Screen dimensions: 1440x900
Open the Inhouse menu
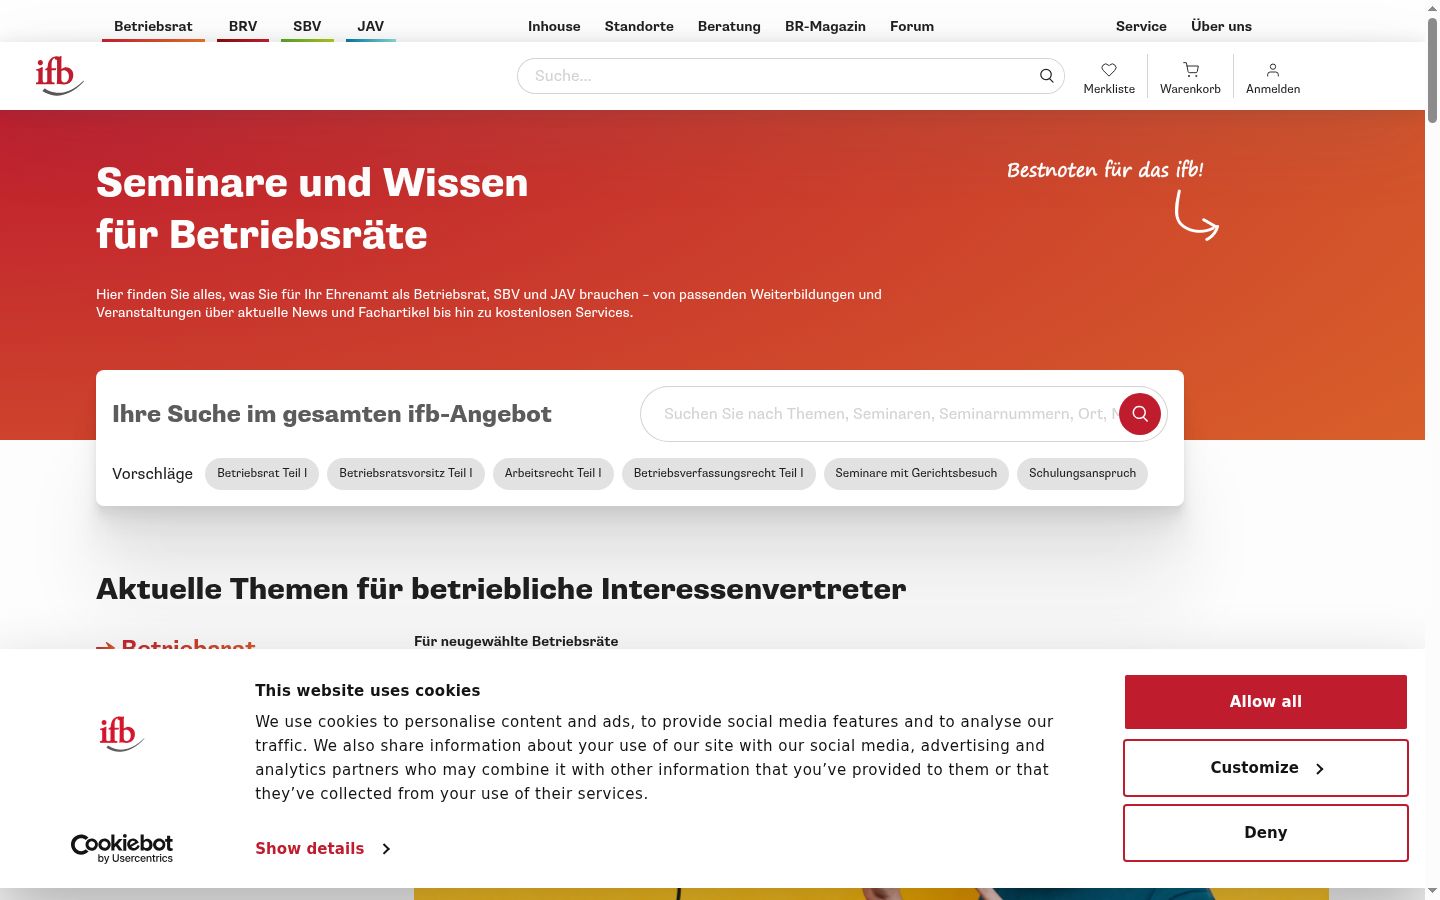pos(554,26)
